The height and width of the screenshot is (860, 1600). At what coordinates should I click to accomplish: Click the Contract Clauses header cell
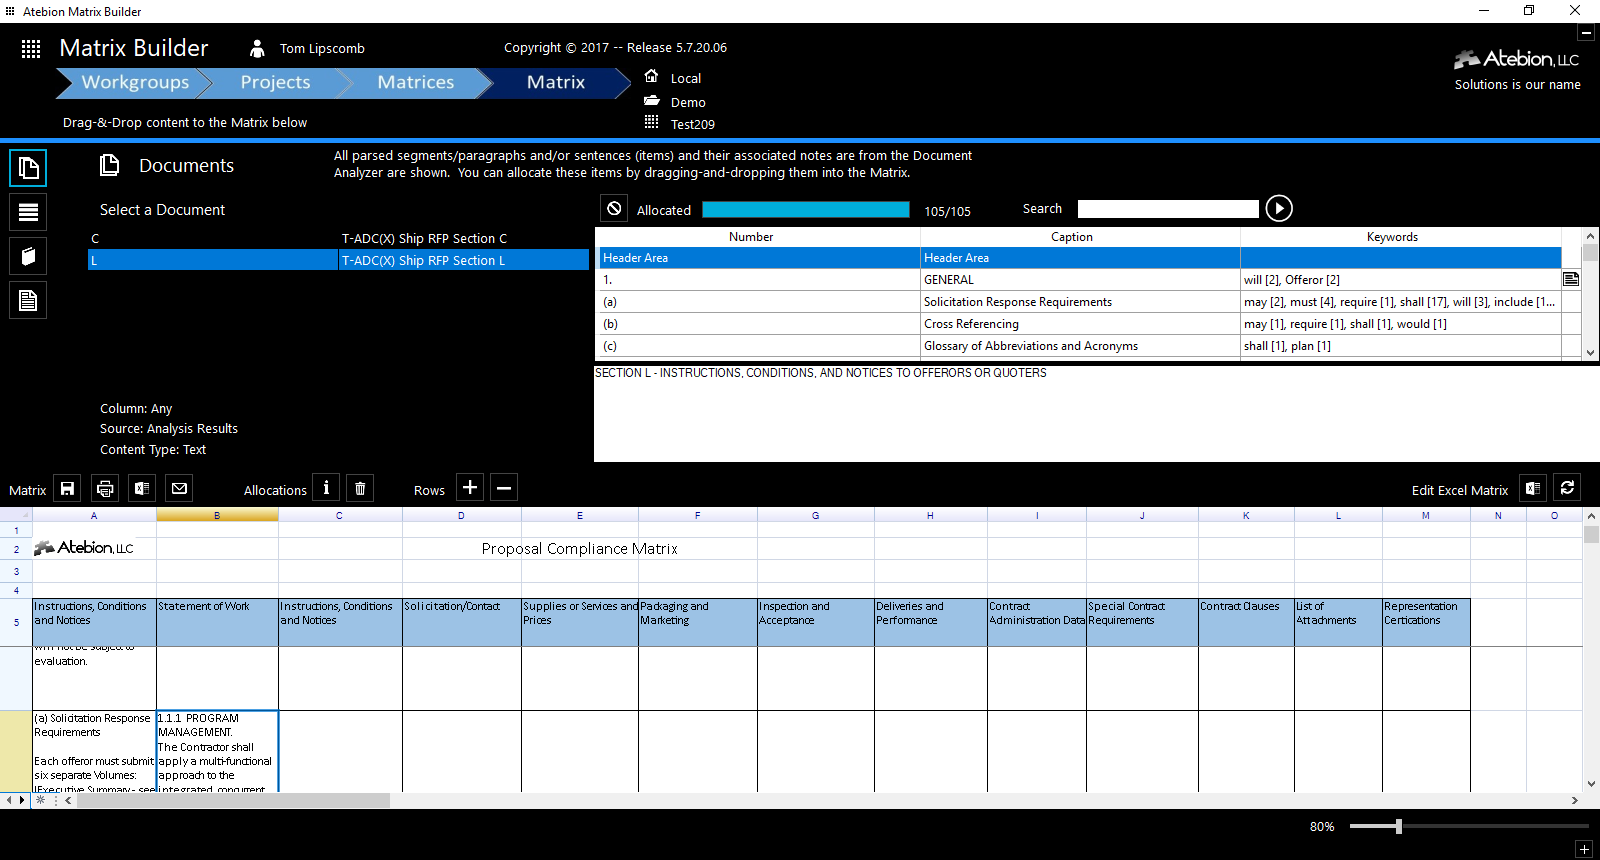(1246, 622)
